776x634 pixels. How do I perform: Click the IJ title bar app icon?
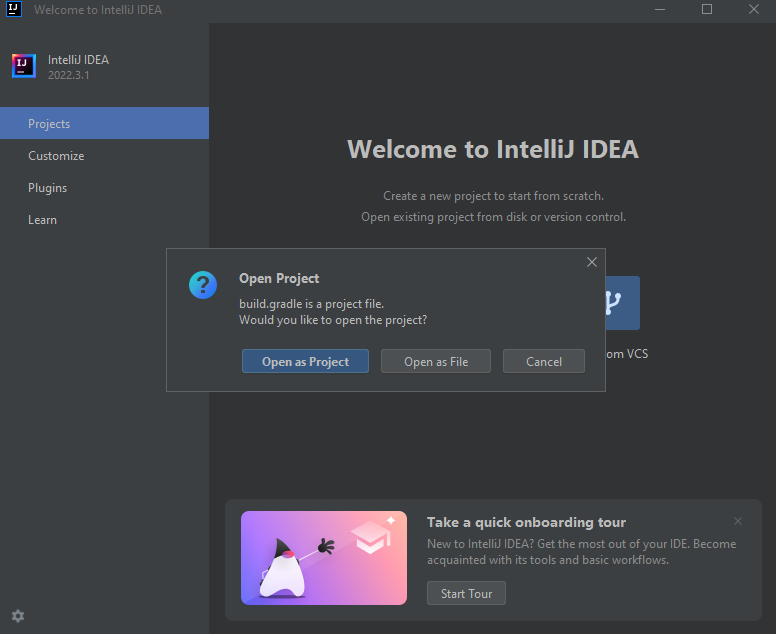[x=13, y=9]
